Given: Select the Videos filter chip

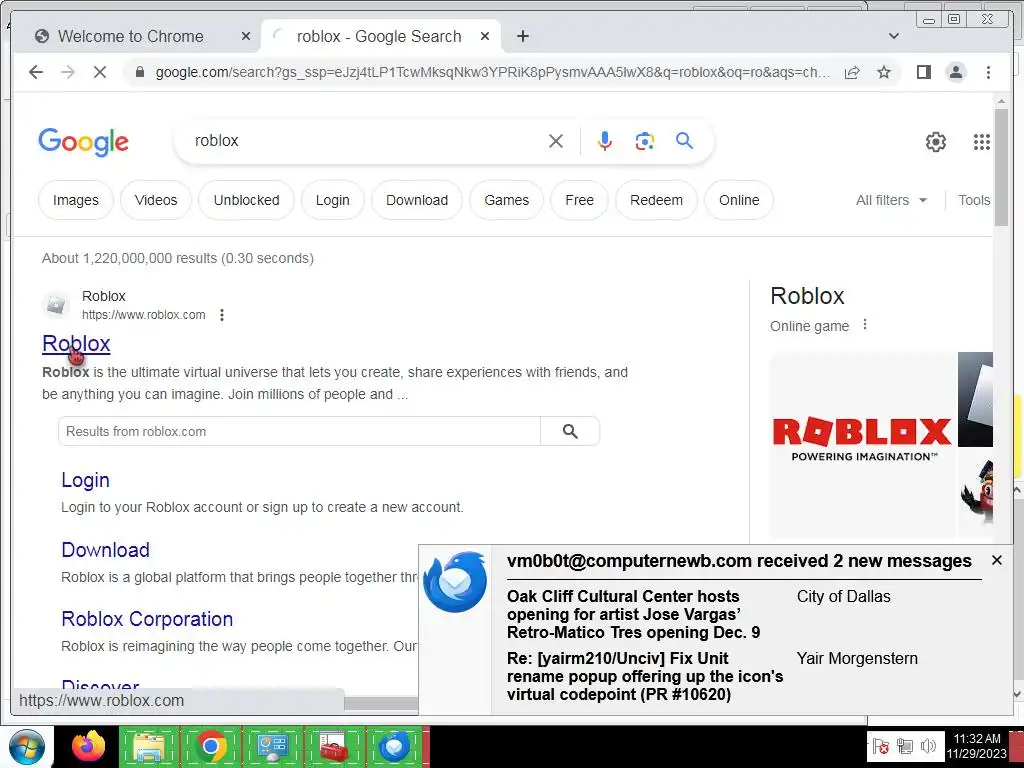Looking at the screenshot, I should tap(156, 200).
